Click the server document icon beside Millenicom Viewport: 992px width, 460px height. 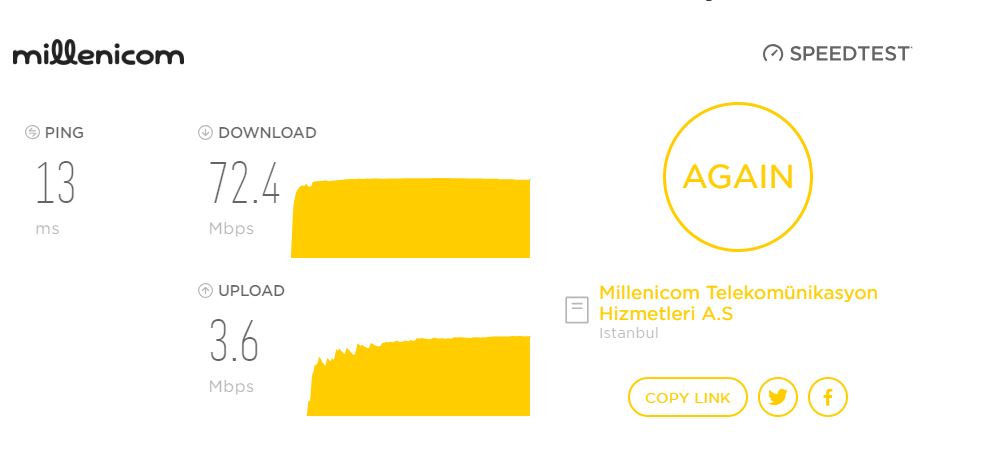tap(576, 310)
